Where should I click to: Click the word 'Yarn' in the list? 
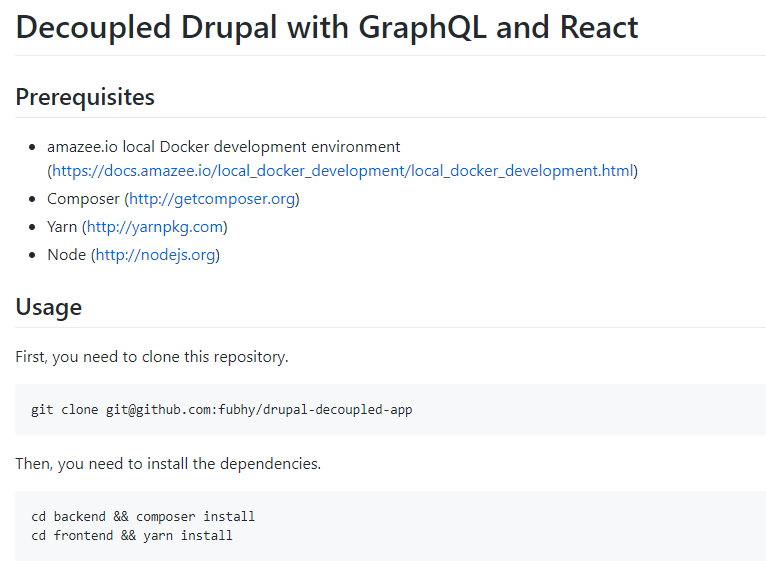(x=62, y=227)
